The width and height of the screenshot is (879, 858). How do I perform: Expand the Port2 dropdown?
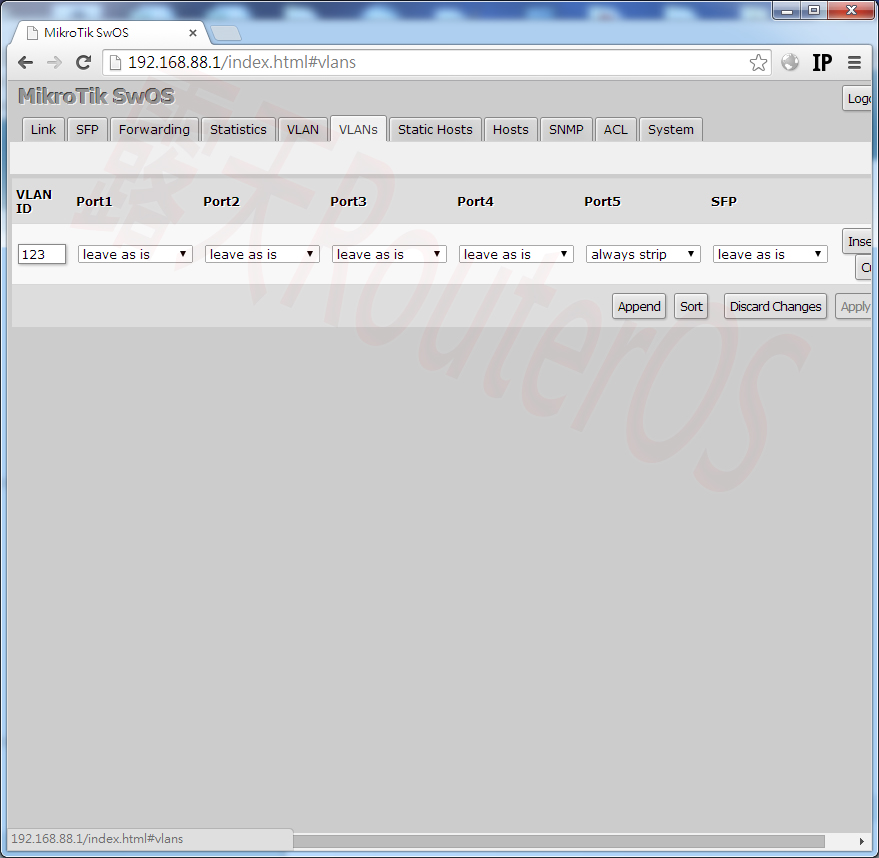pos(262,254)
